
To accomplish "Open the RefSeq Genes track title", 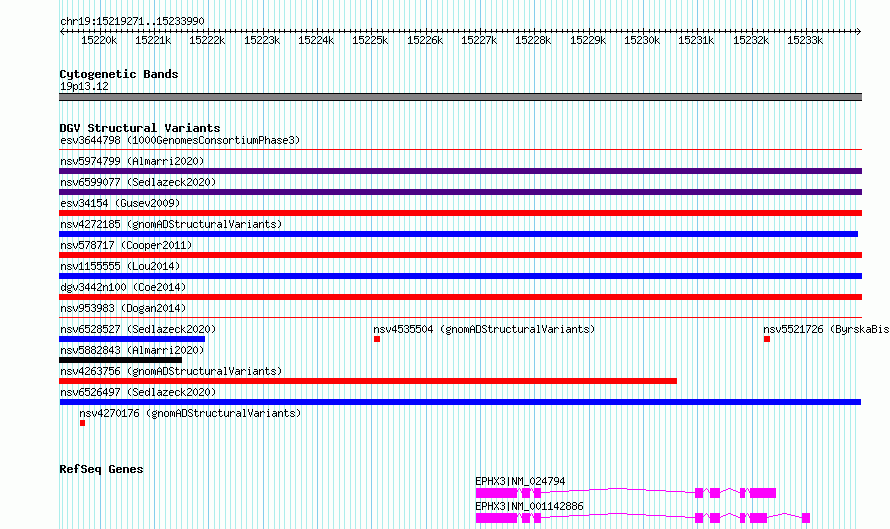I will click(101, 469).
